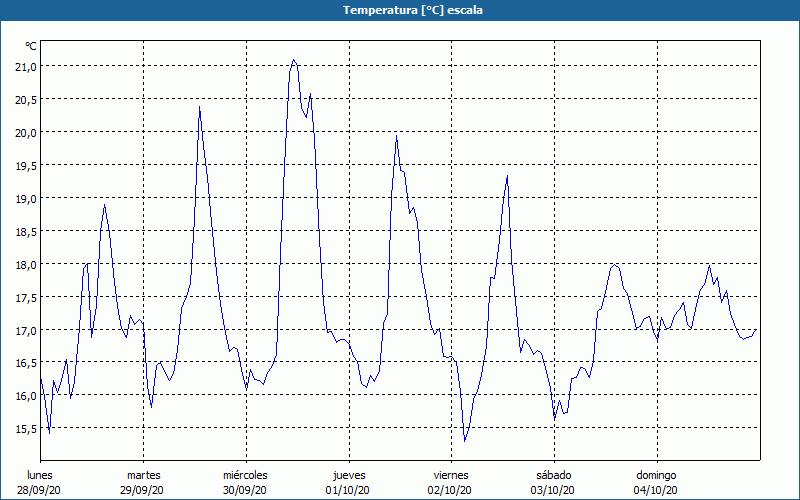Click the date 28/09/20
The height and width of the screenshot is (500, 800).
tap(39, 490)
